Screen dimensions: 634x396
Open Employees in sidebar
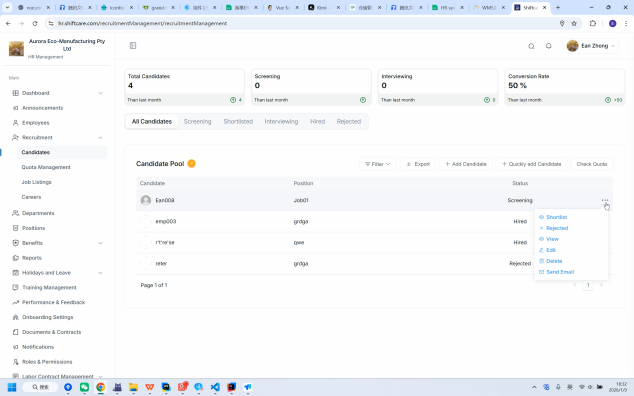point(36,123)
